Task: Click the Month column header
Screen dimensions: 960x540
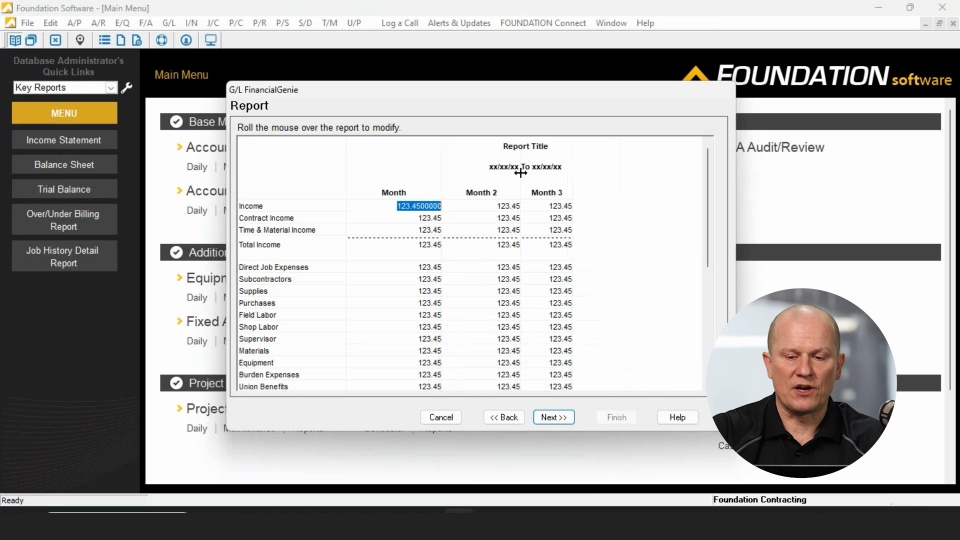Action: (394, 192)
